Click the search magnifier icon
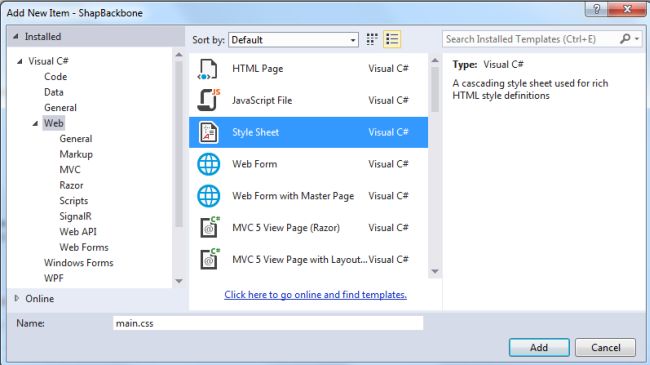 [625, 39]
